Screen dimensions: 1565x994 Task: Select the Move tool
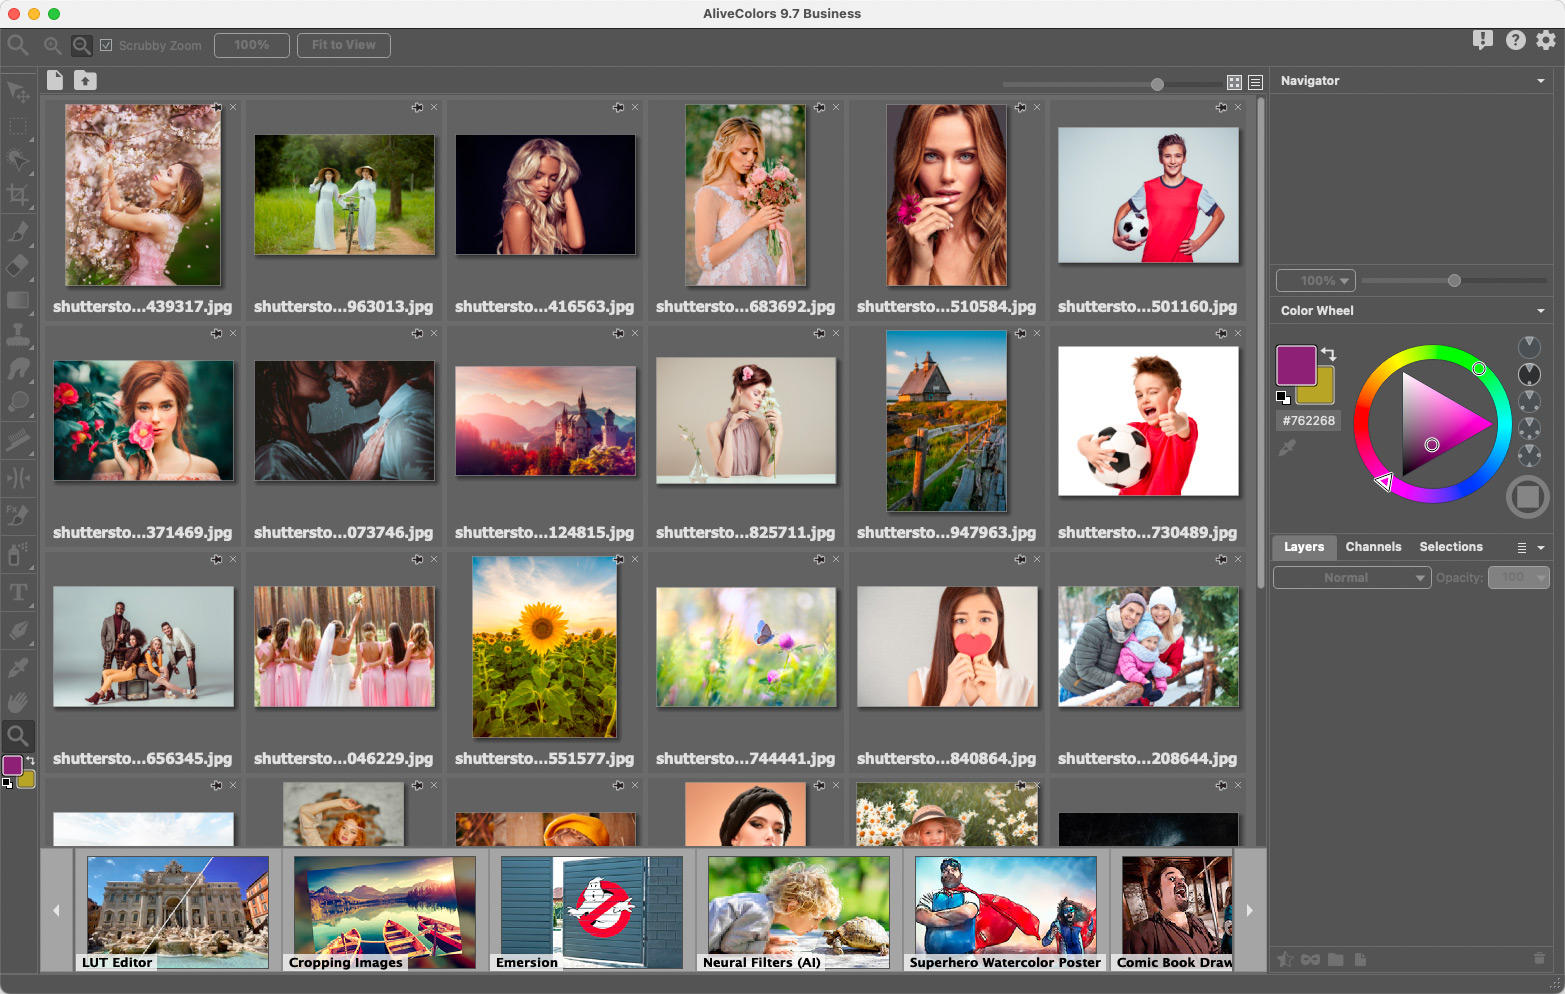18,93
